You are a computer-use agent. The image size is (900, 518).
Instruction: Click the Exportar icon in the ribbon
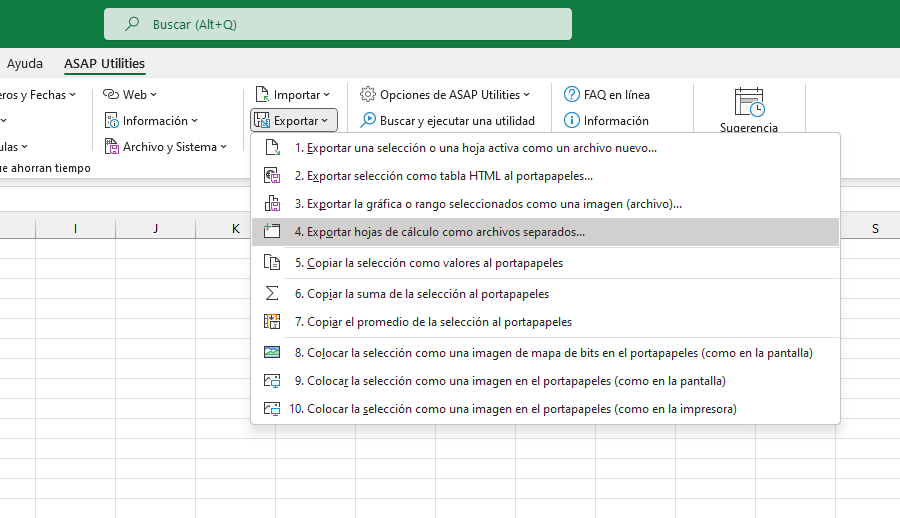coord(262,121)
